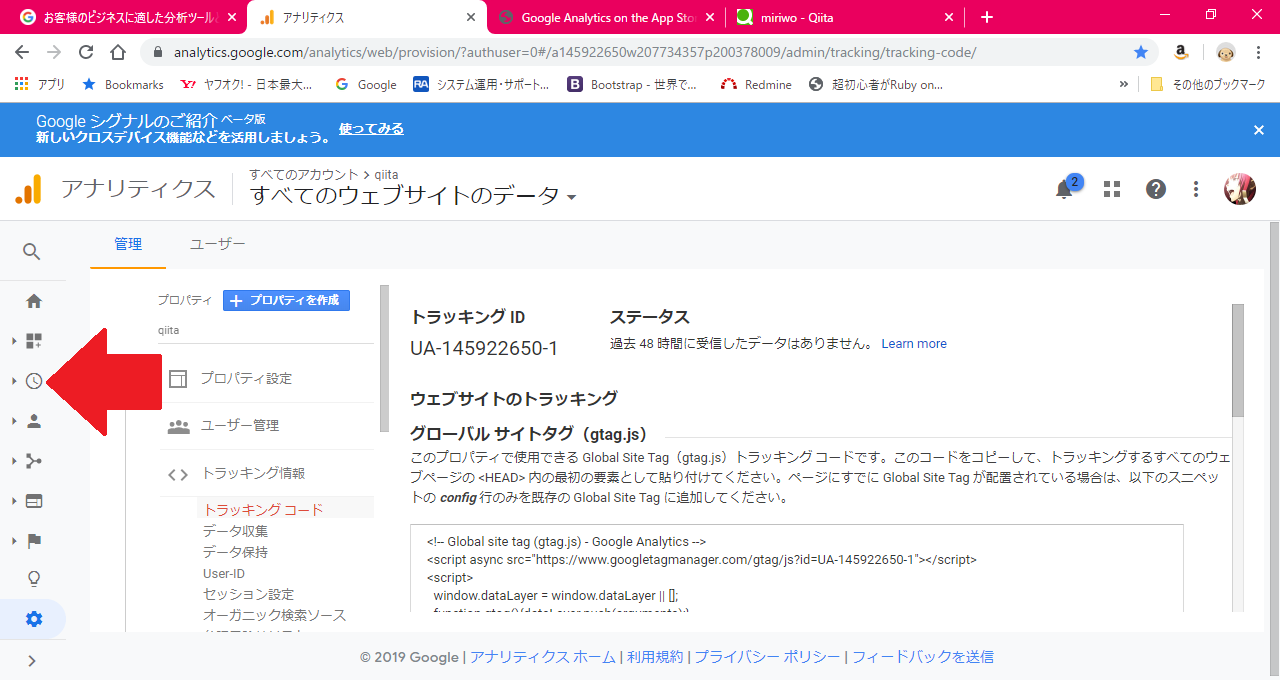The width and height of the screenshot is (1280, 680).
Task: Expand the Realtime section arrow
Action: 14,381
